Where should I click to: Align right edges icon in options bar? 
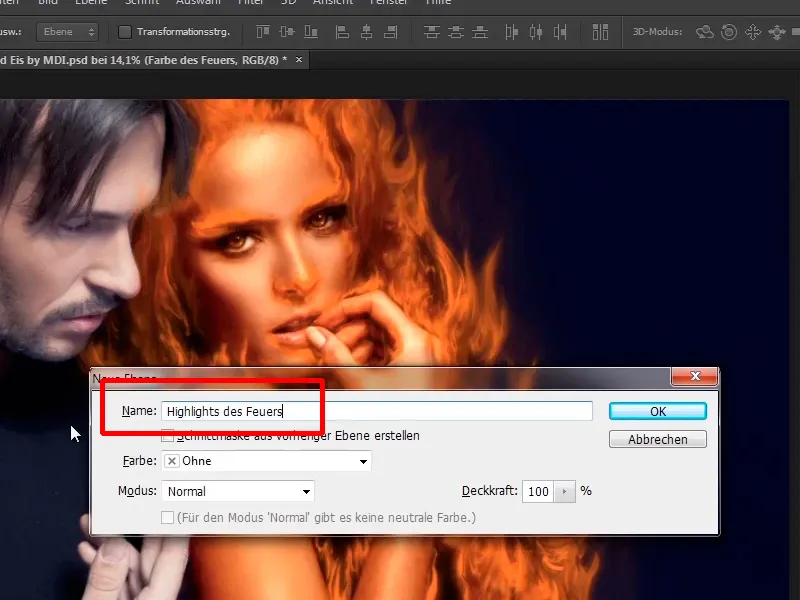pyautogui.click(x=391, y=32)
